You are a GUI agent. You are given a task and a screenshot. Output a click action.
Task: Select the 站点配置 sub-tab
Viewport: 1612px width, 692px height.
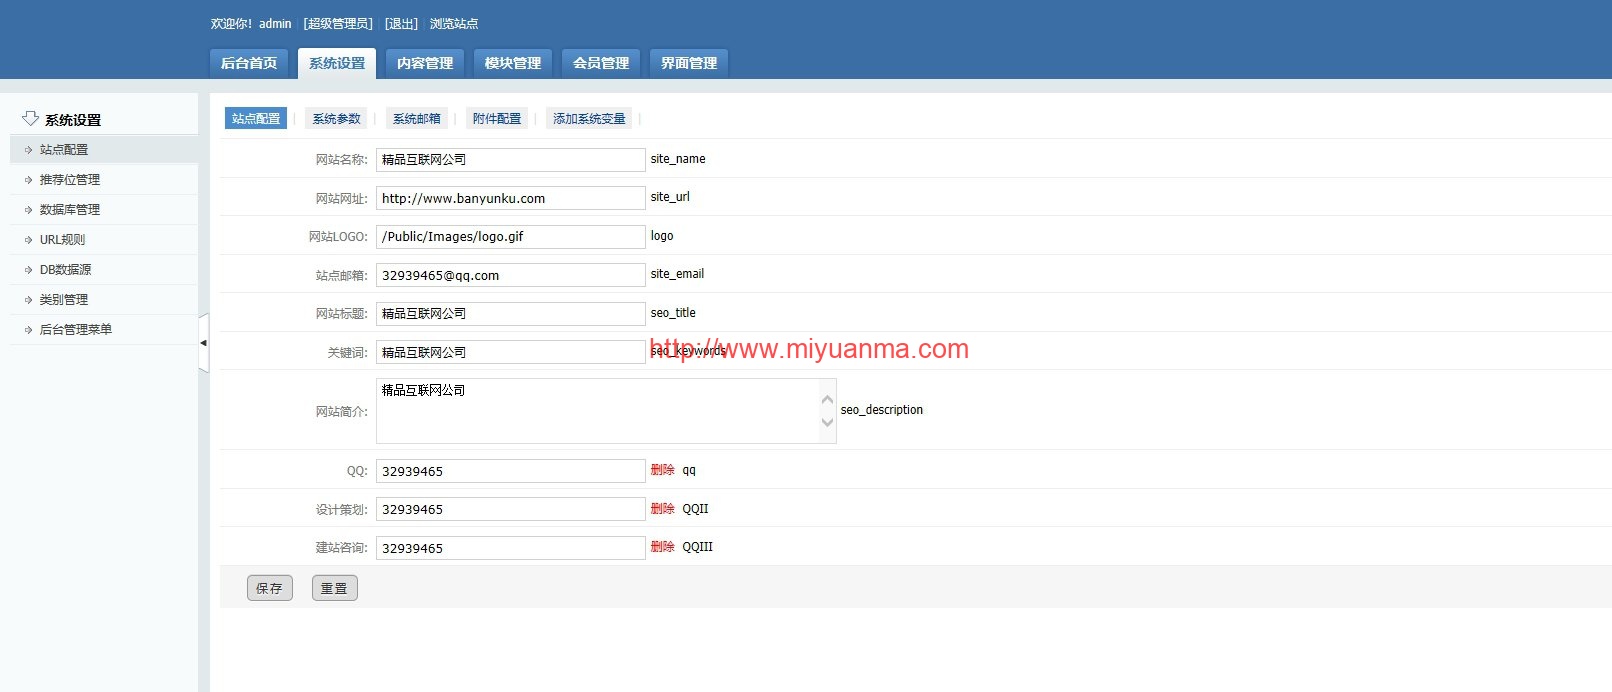click(256, 118)
